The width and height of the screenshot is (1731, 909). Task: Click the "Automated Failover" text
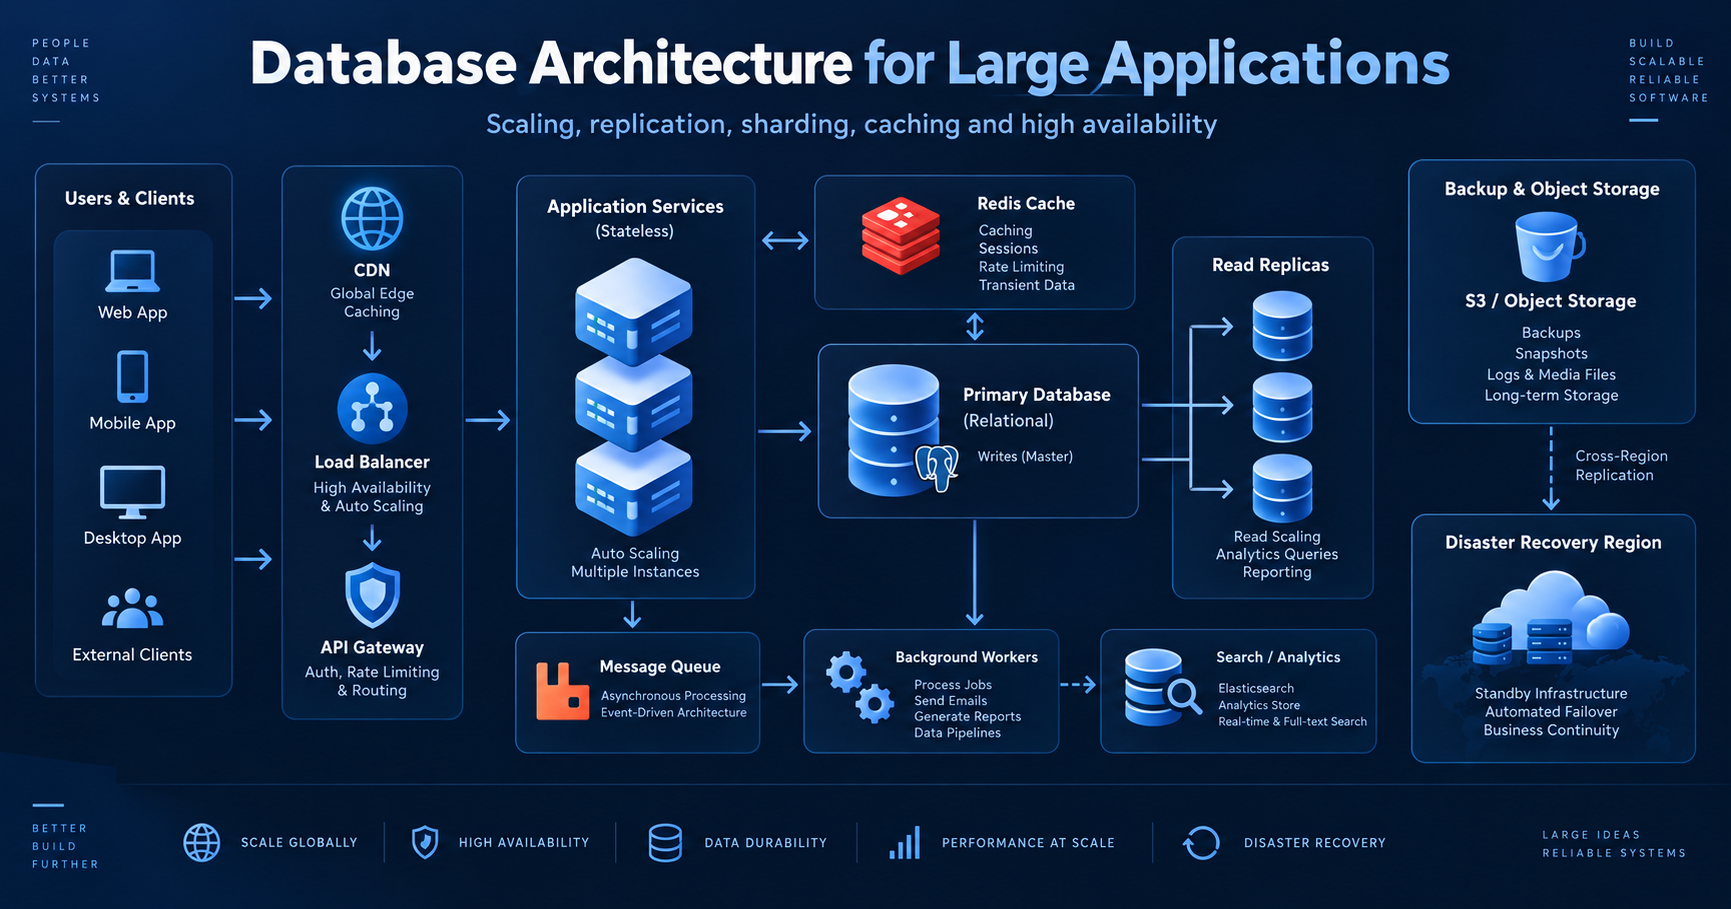1551,712
